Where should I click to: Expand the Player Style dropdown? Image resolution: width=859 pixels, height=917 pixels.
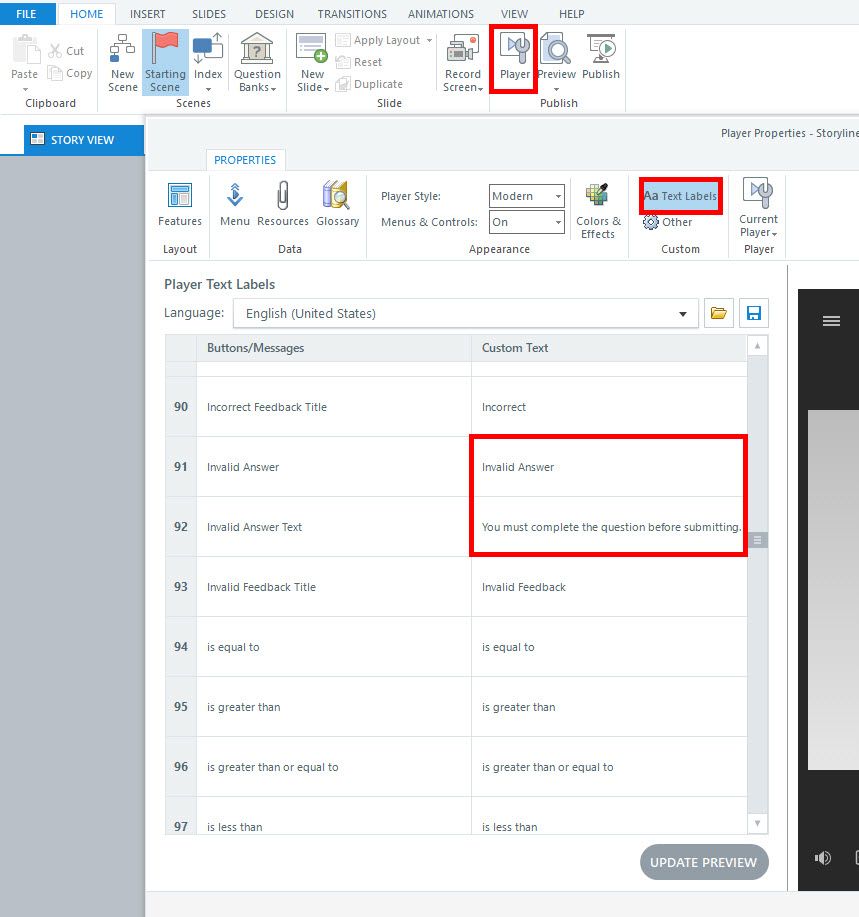tap(558, 196)
